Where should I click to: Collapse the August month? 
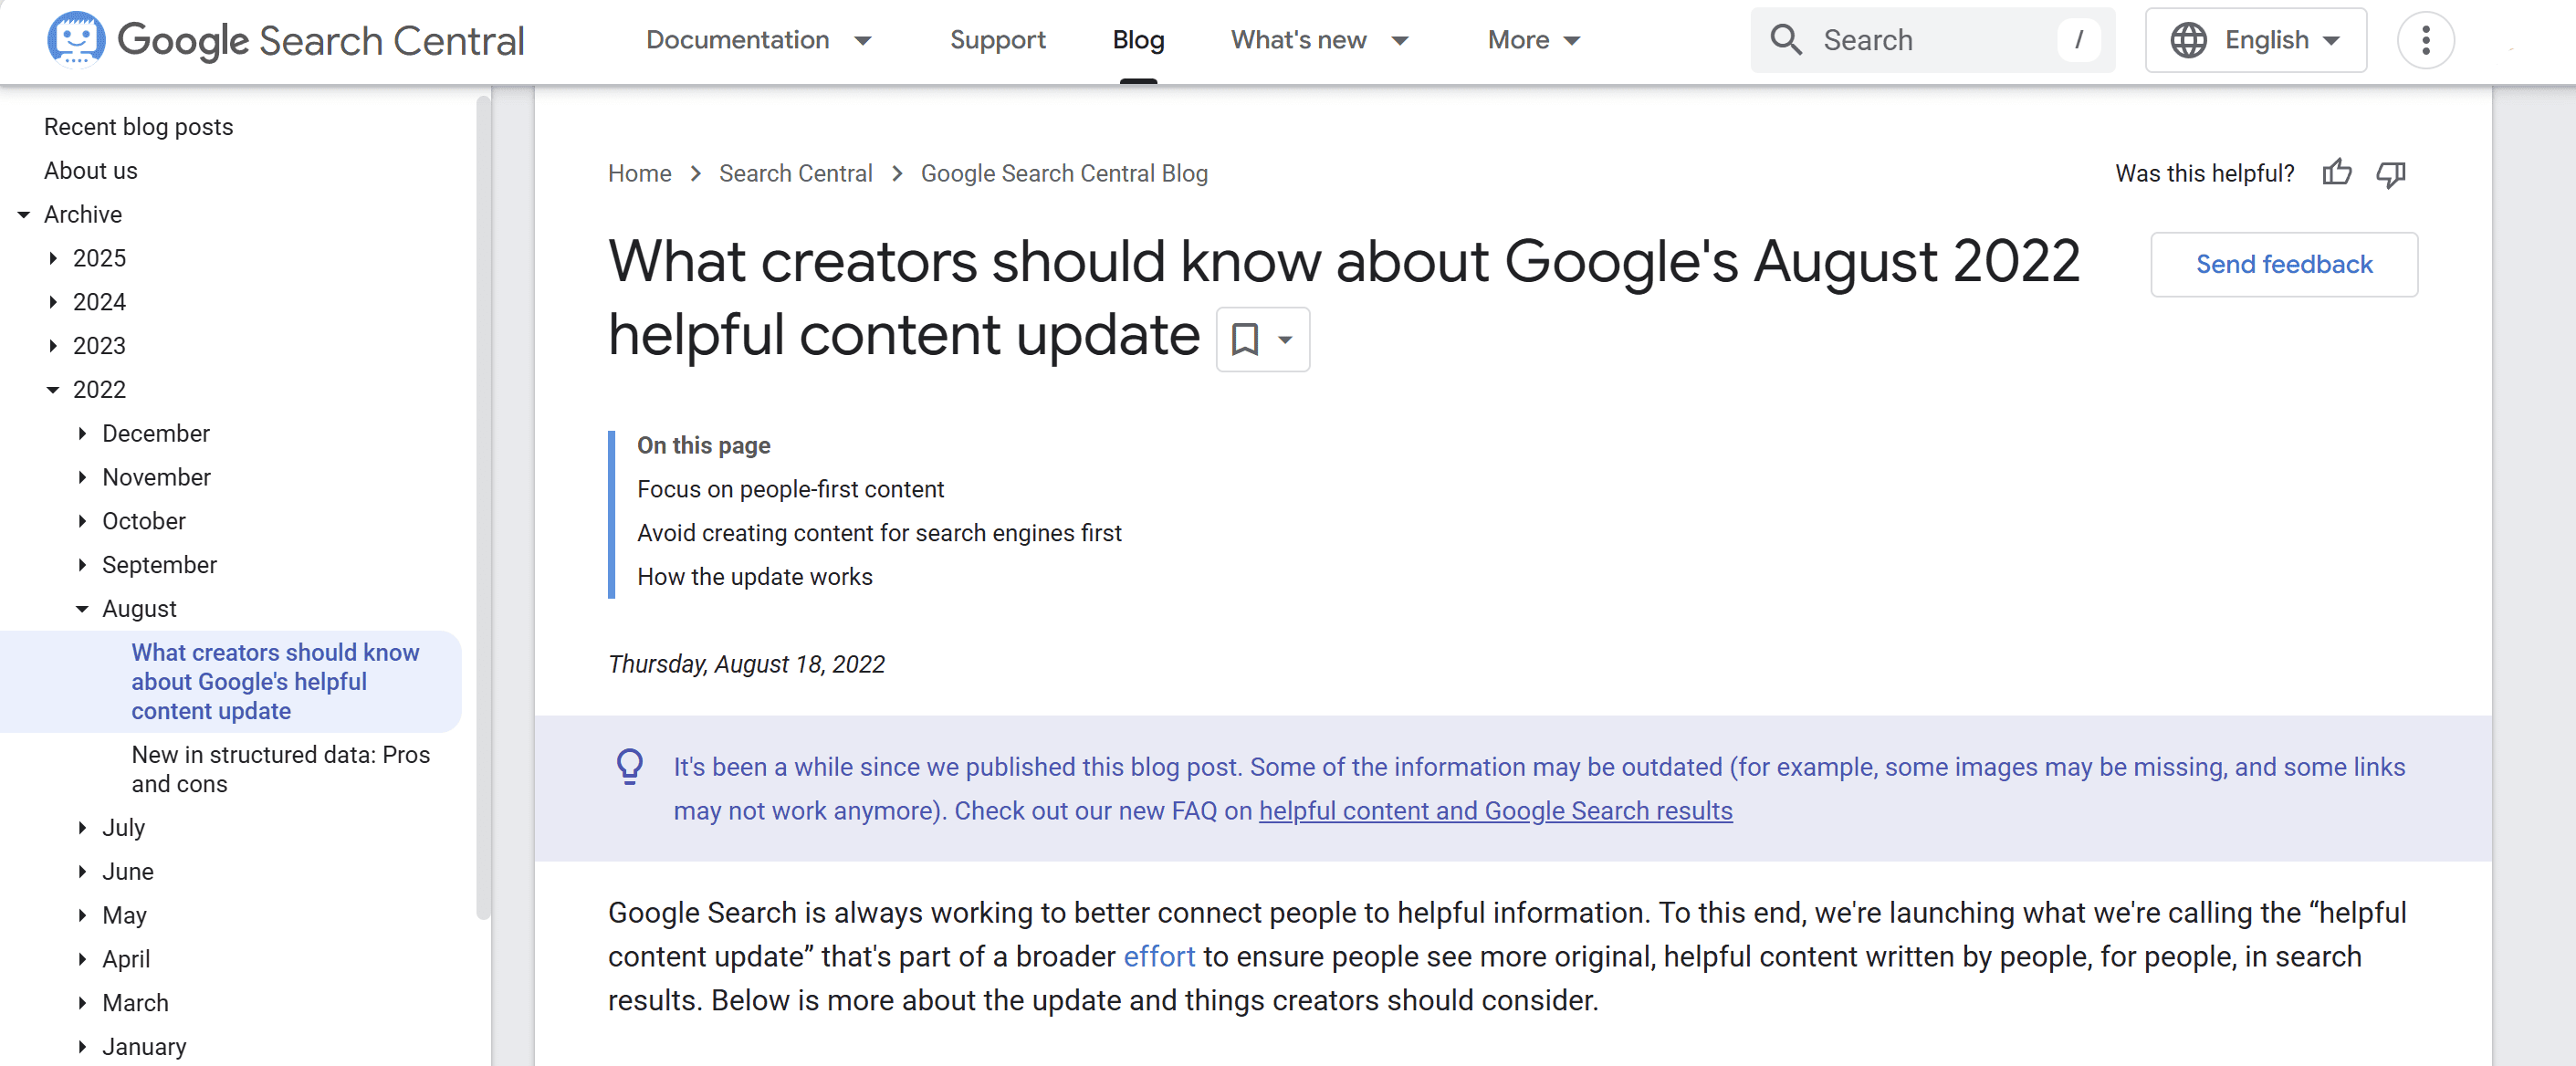tap(82, 609)
